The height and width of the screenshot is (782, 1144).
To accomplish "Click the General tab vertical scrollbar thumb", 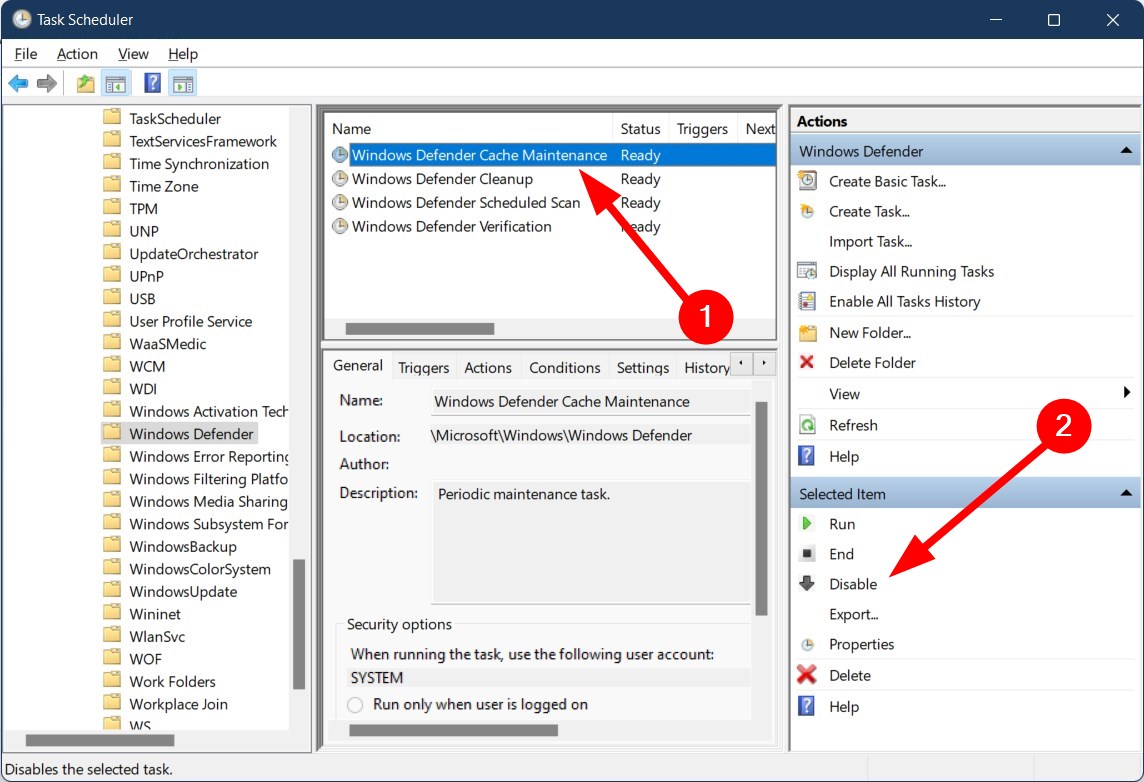I will pos(761,508).
